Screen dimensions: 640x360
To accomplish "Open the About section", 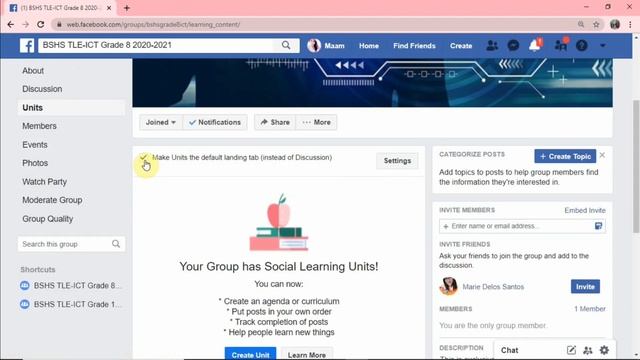I will tap(33, 71).
